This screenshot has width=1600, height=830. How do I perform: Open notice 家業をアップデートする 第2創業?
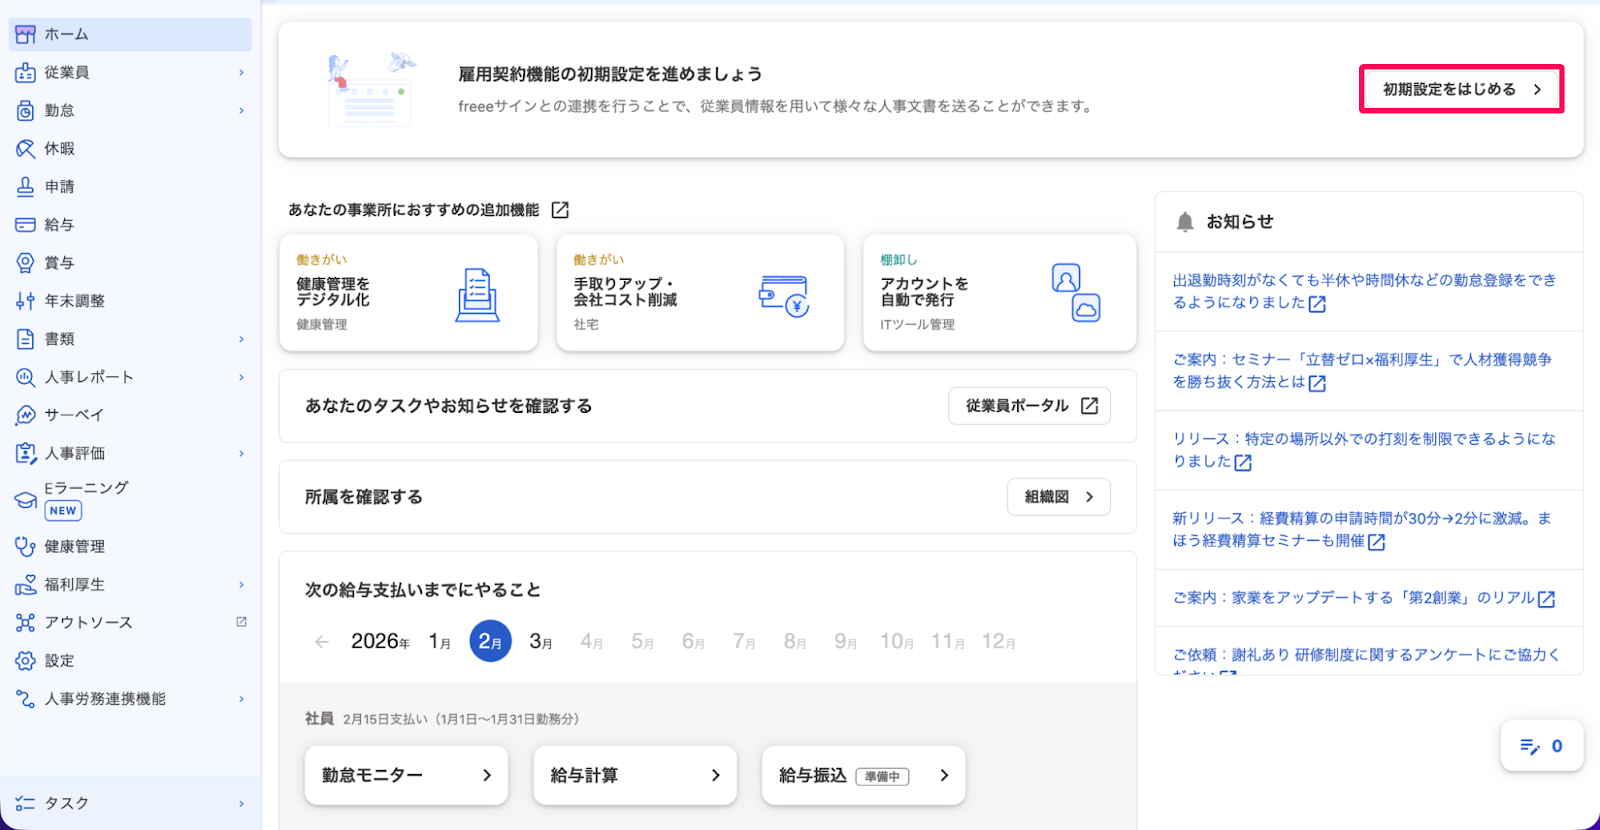[1366, 598]
